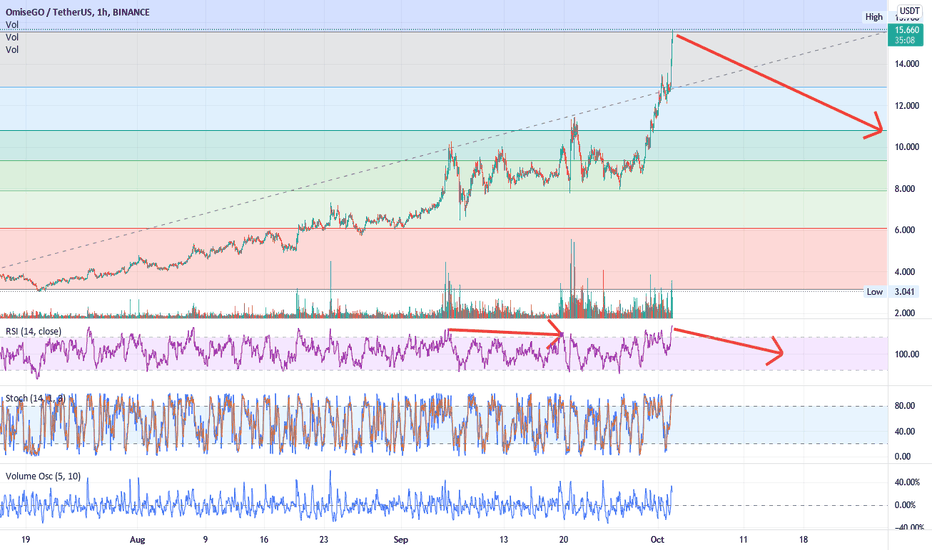The width and height of the screenshot is (932, 550).
Task: Click the 11 date on time axis
Action: click(x=743, y=540)
